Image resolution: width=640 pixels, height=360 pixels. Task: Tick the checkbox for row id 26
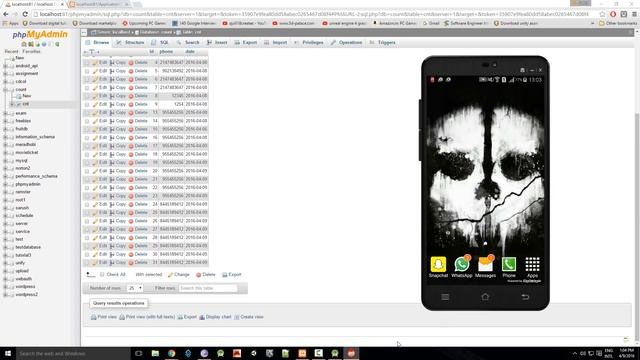click(87, 221)
